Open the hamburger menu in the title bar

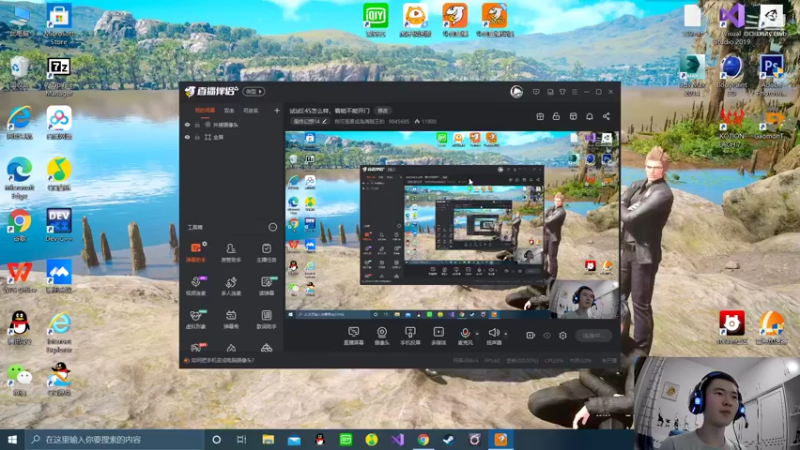tap(574, 92)
